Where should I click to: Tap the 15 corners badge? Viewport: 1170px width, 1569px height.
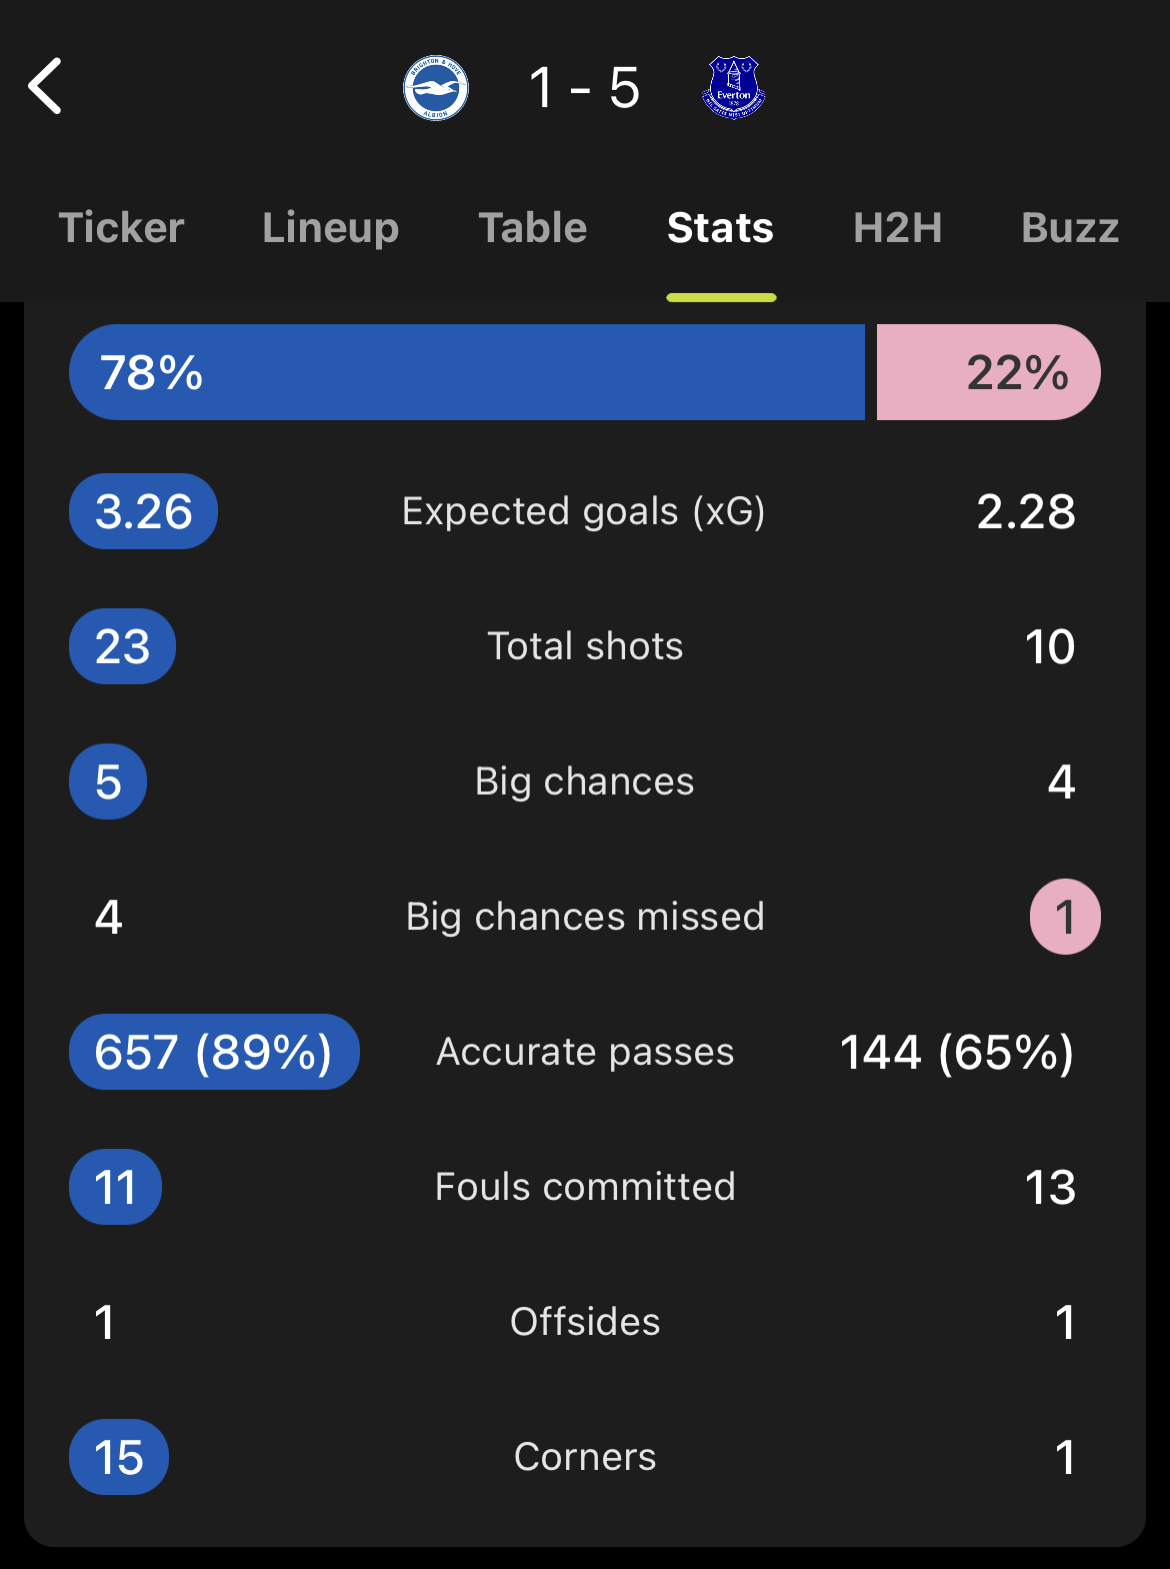pyautogui.click(x=119, y=1457)
